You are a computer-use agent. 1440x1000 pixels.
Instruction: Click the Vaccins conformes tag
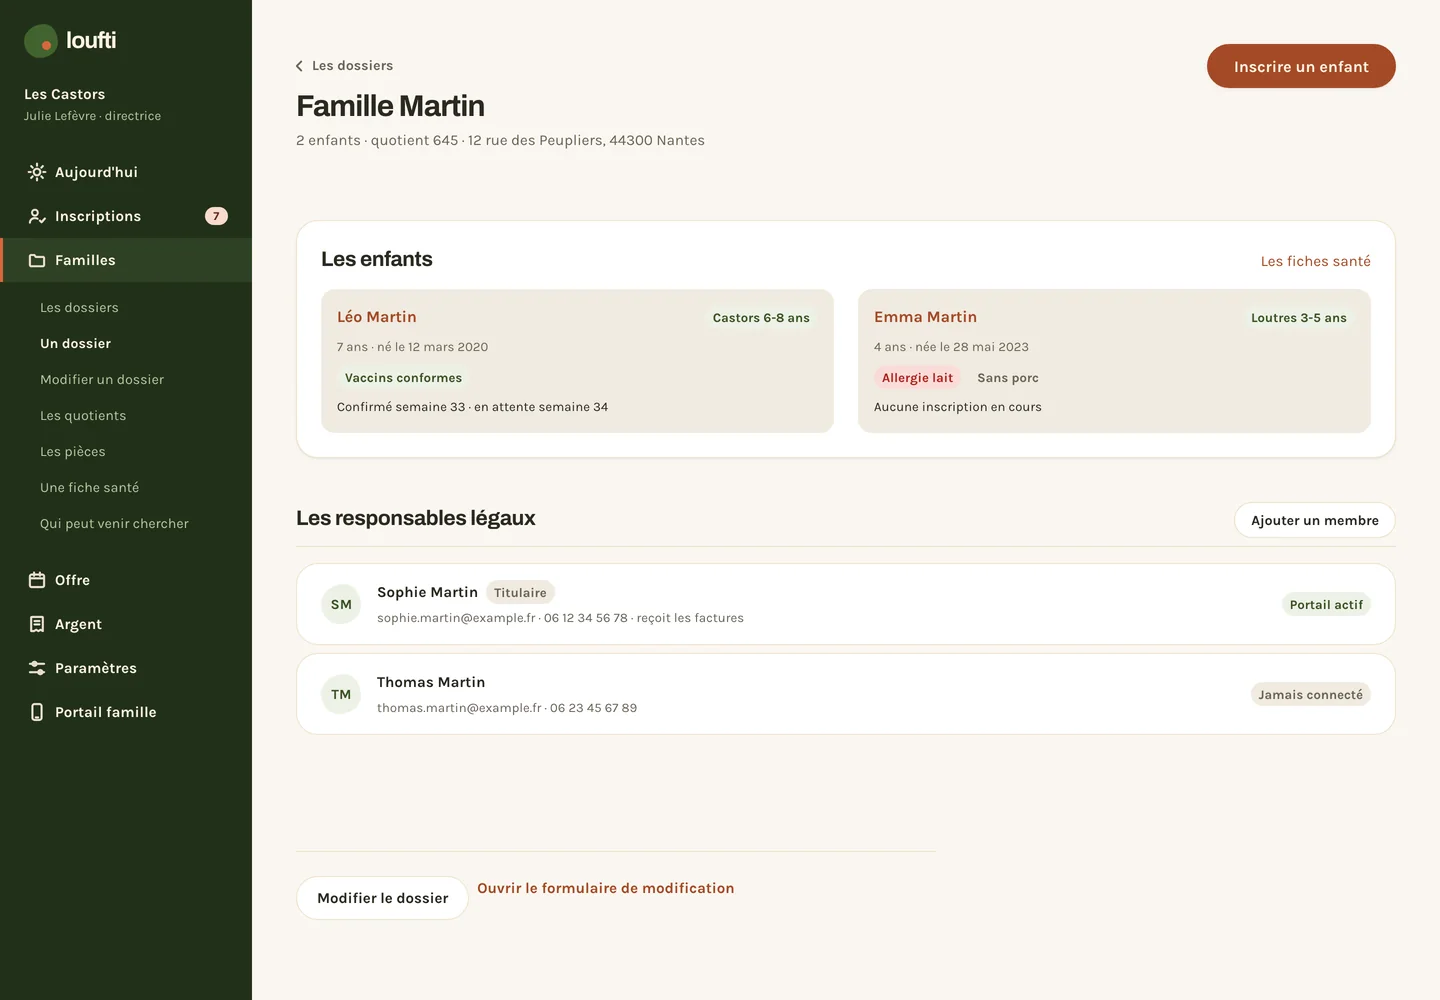click(403, 378)
